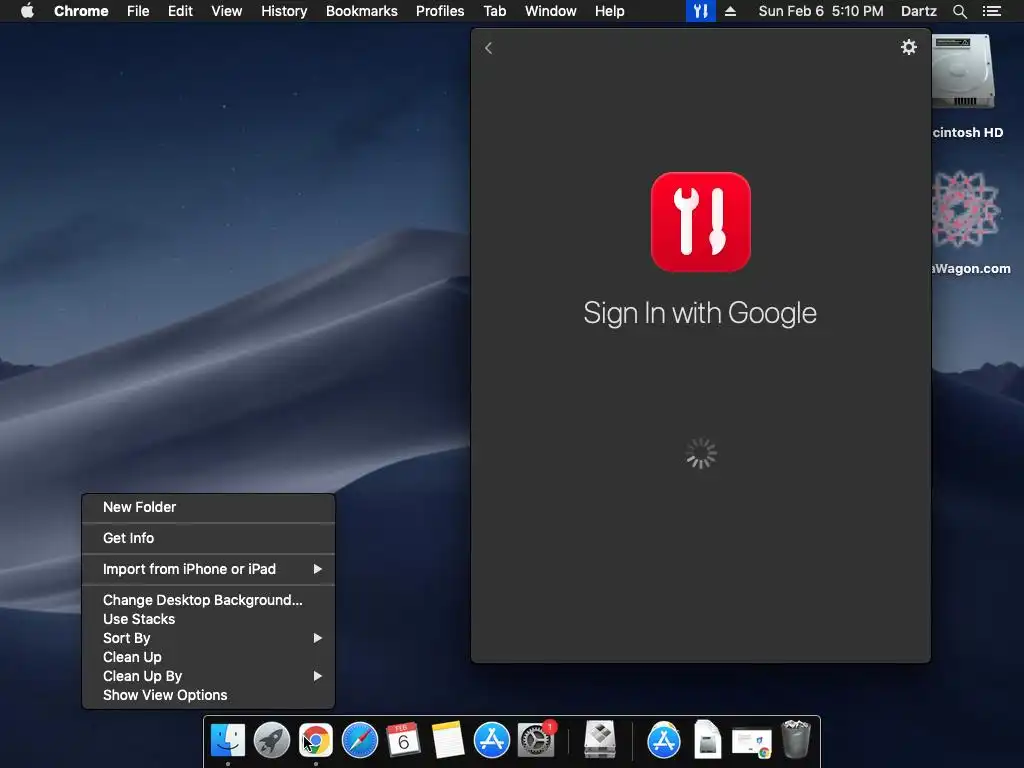Expand the Clean Up By submenu

click(208, 676)
